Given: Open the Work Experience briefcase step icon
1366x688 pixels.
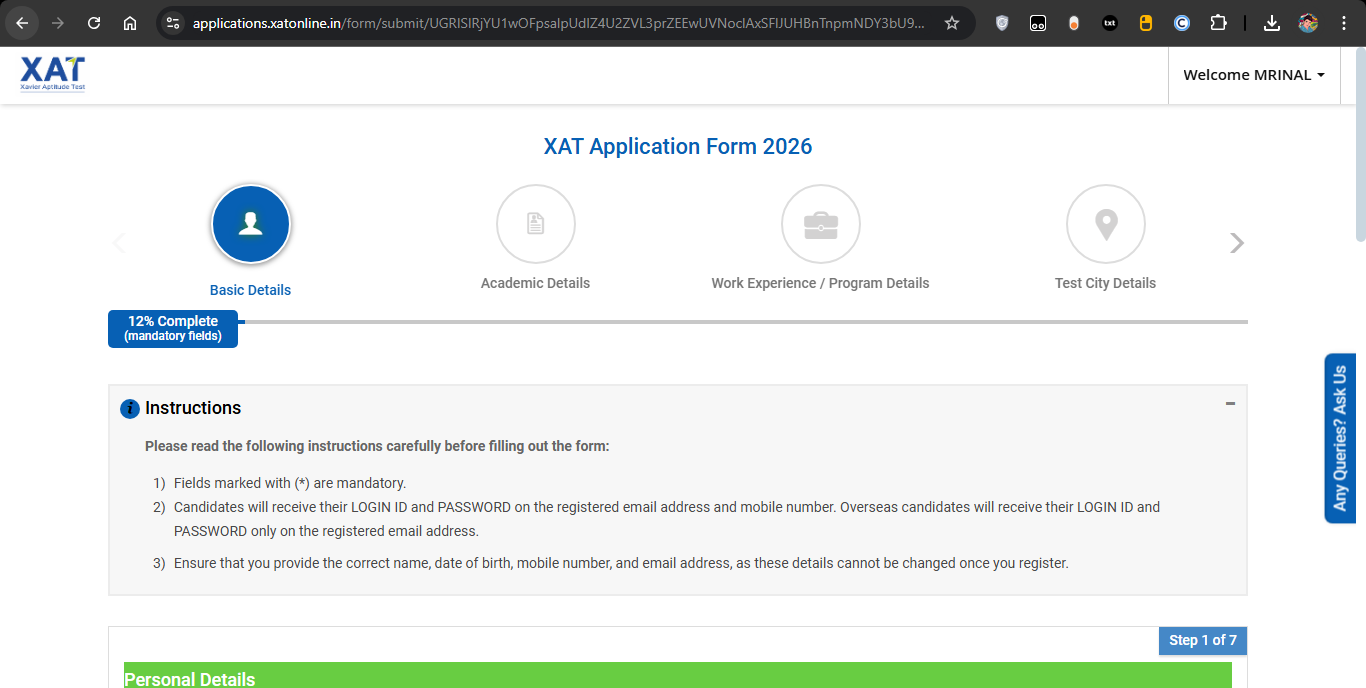Looking at the screenshot, I should pos(821,224).
